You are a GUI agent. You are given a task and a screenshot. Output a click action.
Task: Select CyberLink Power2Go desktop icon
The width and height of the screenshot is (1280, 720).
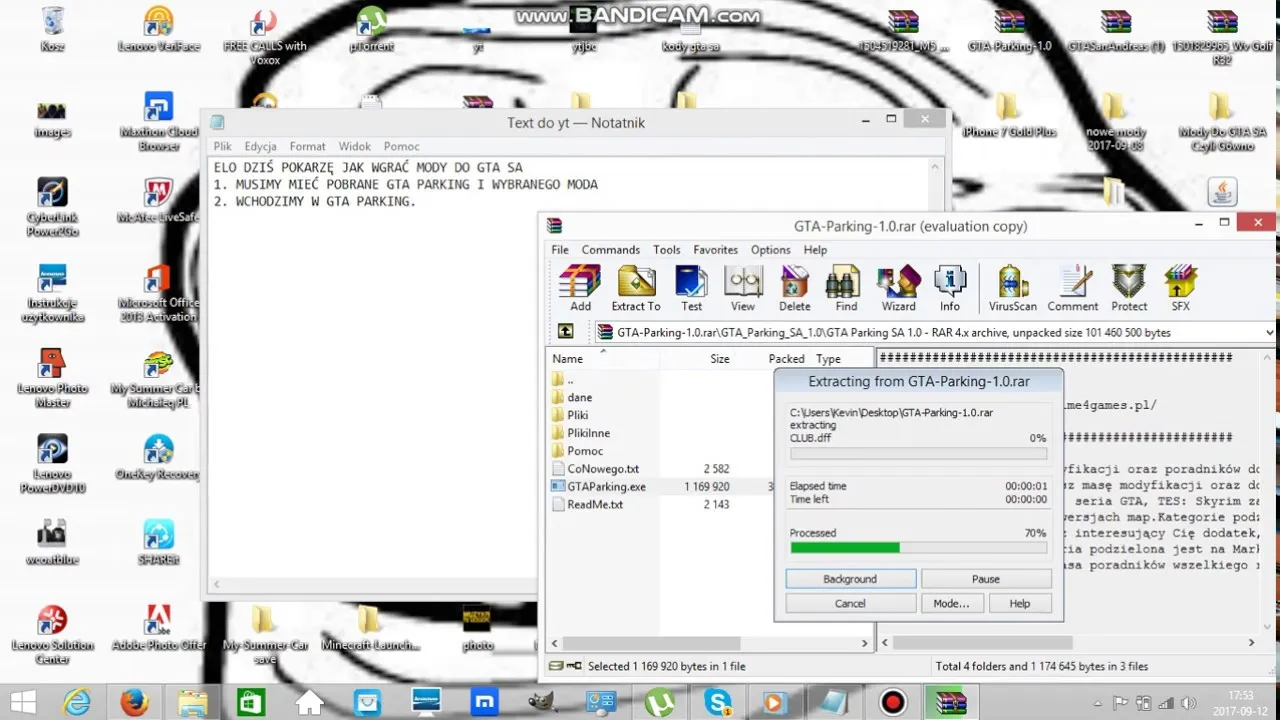[53, 207]
